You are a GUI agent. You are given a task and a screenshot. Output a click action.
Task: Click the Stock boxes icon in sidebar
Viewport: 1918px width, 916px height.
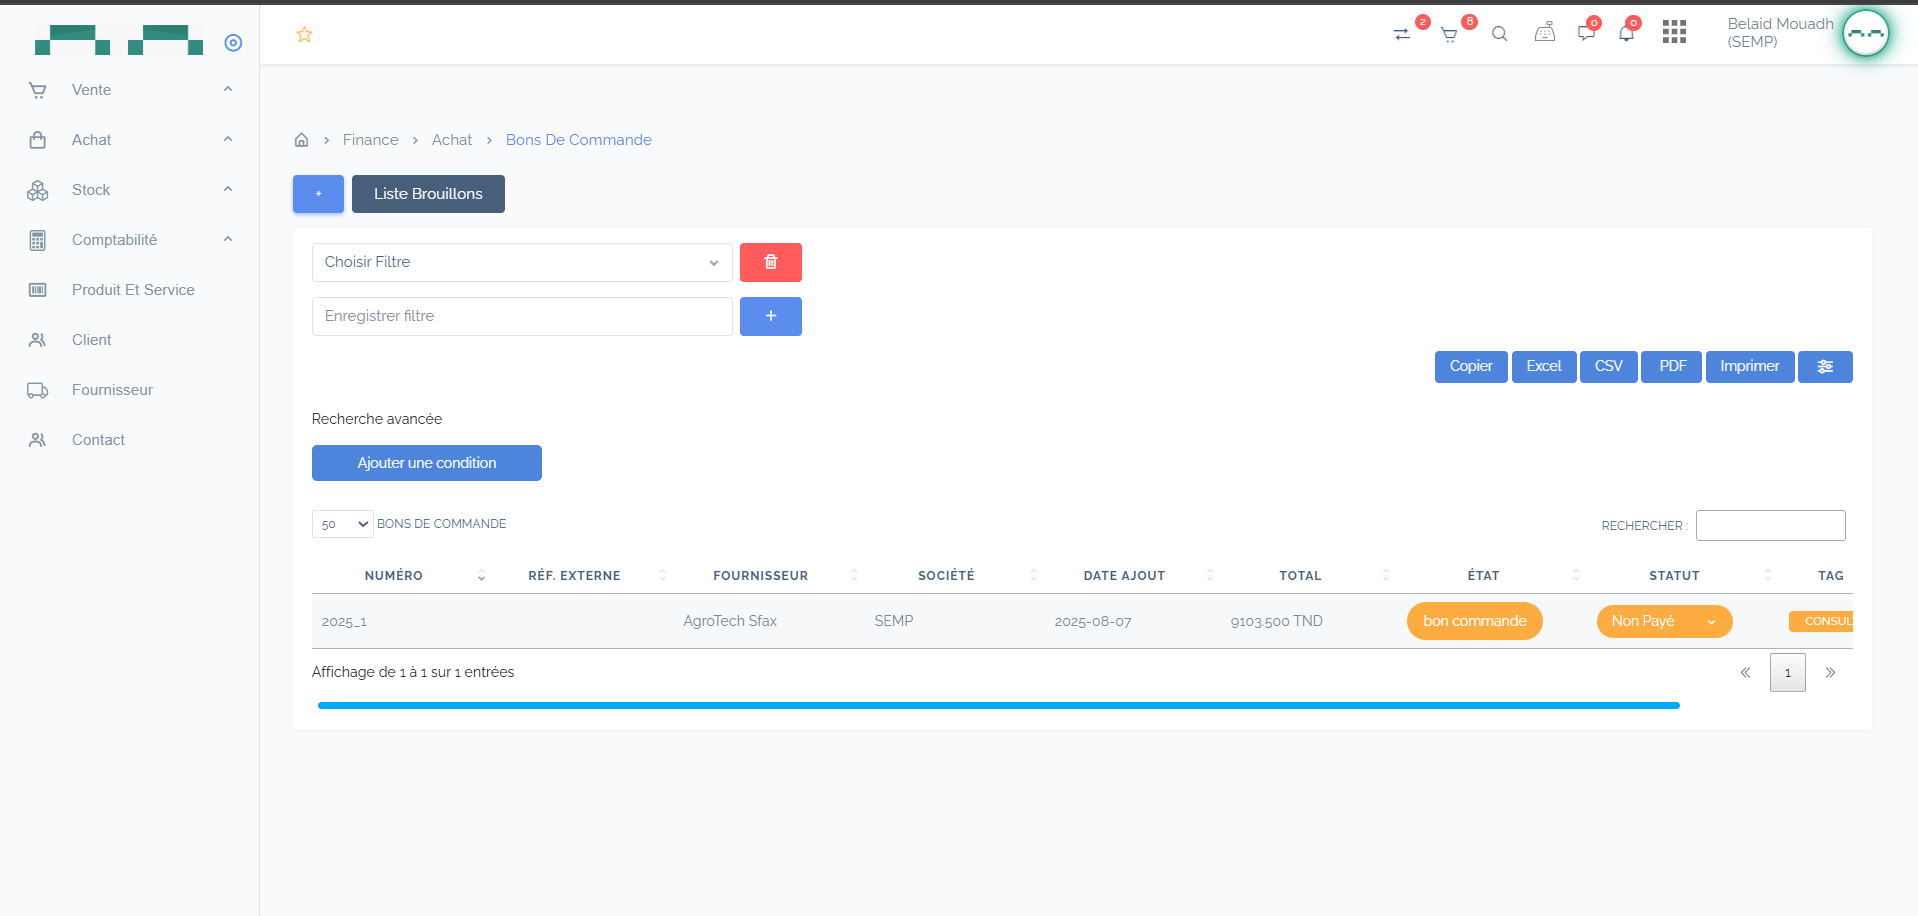click(x=38, y=190)
